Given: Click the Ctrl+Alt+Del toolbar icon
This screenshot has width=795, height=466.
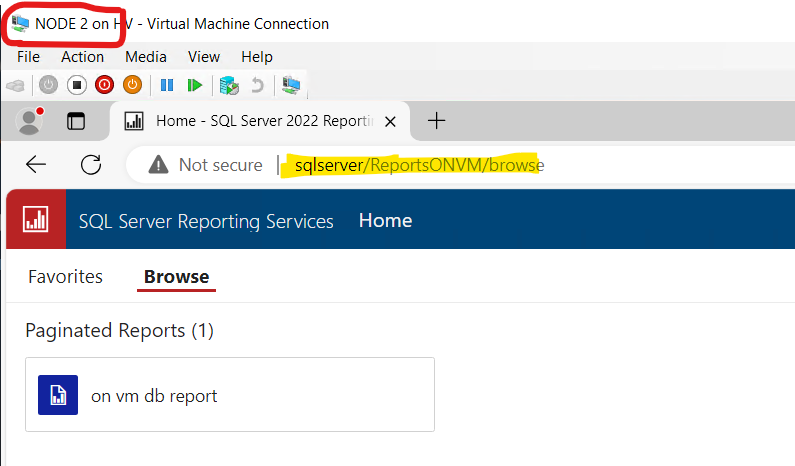Looking at the screenshot, I should (16, 85).
